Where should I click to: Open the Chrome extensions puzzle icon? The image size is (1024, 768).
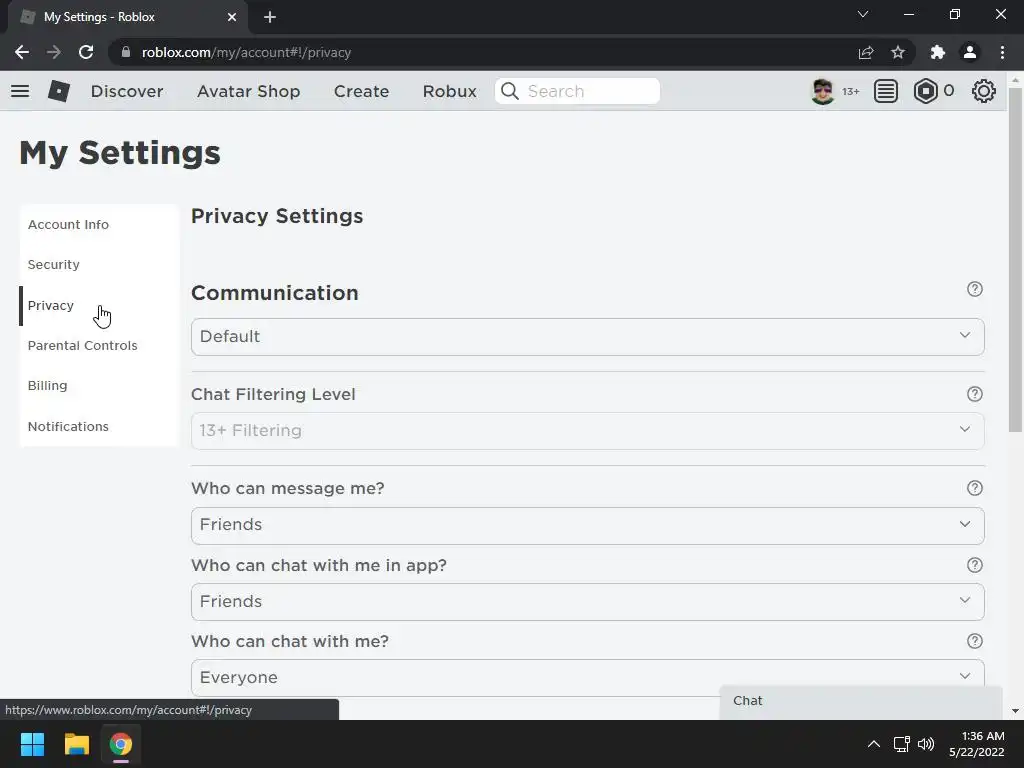coord(938,52)
